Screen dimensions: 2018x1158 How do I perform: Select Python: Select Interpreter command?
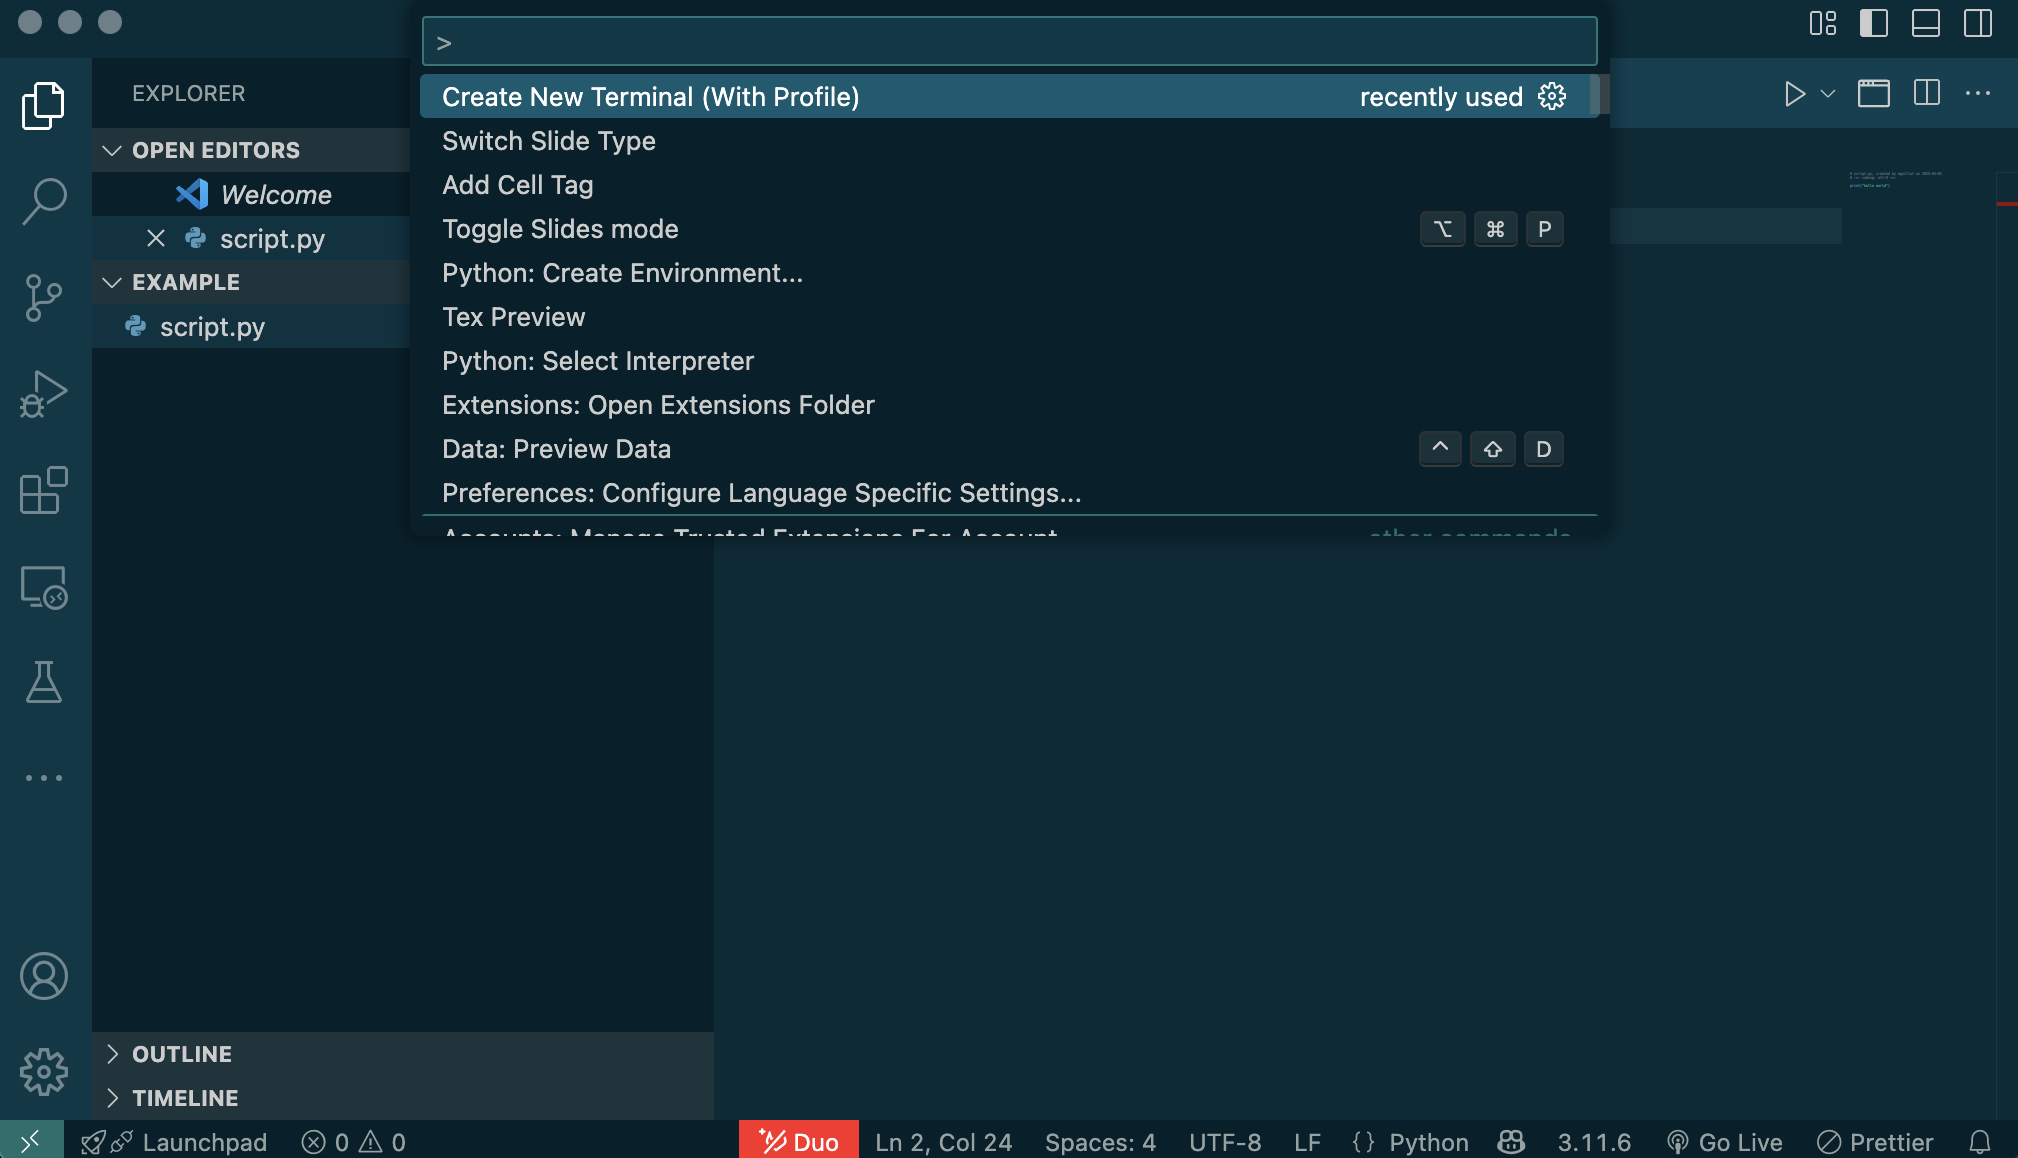click(597, 361)
